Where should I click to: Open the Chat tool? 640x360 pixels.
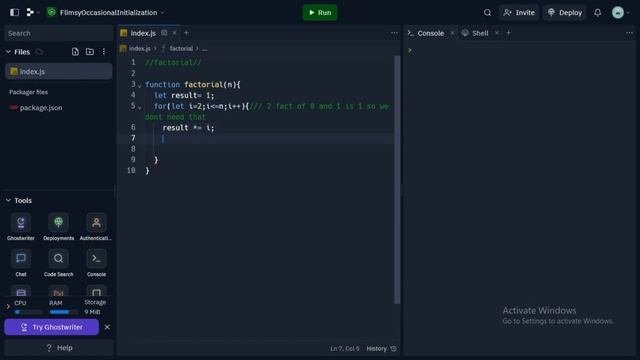(x=21, y=263)
